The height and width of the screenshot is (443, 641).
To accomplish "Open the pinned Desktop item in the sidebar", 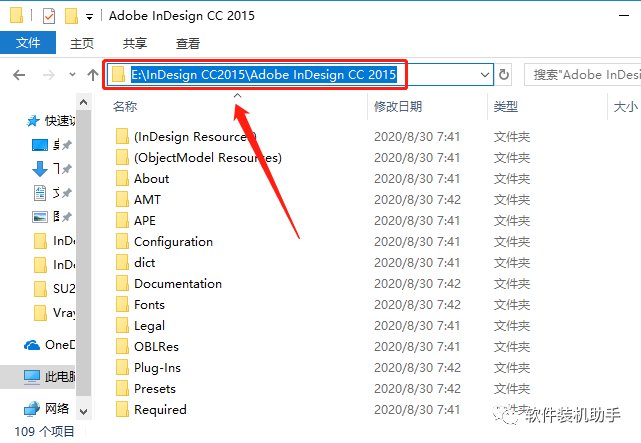I will tap(52, 145).
